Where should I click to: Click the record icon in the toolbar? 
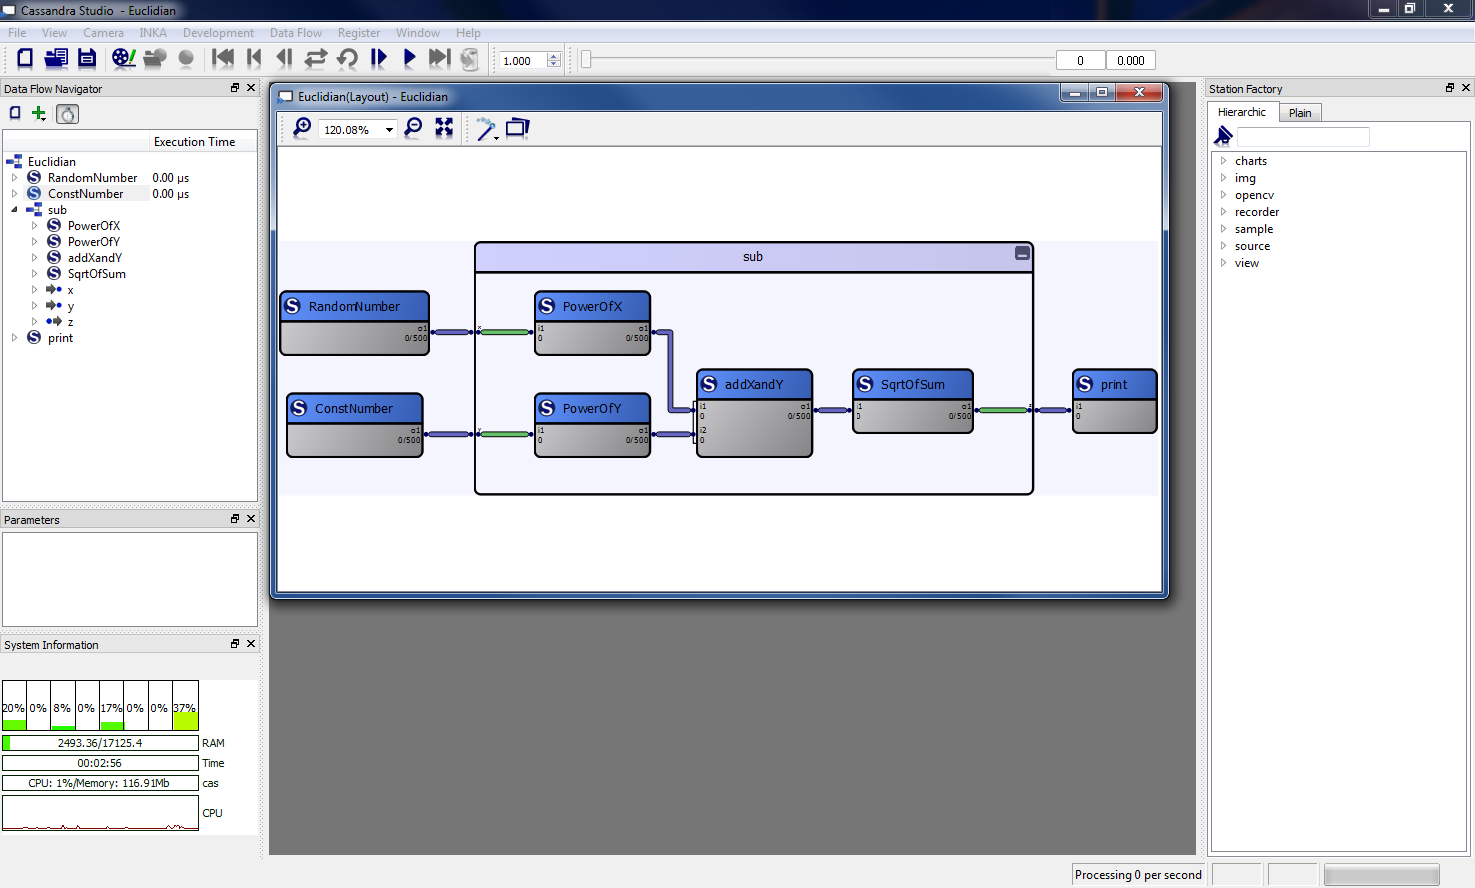(186, 58)
